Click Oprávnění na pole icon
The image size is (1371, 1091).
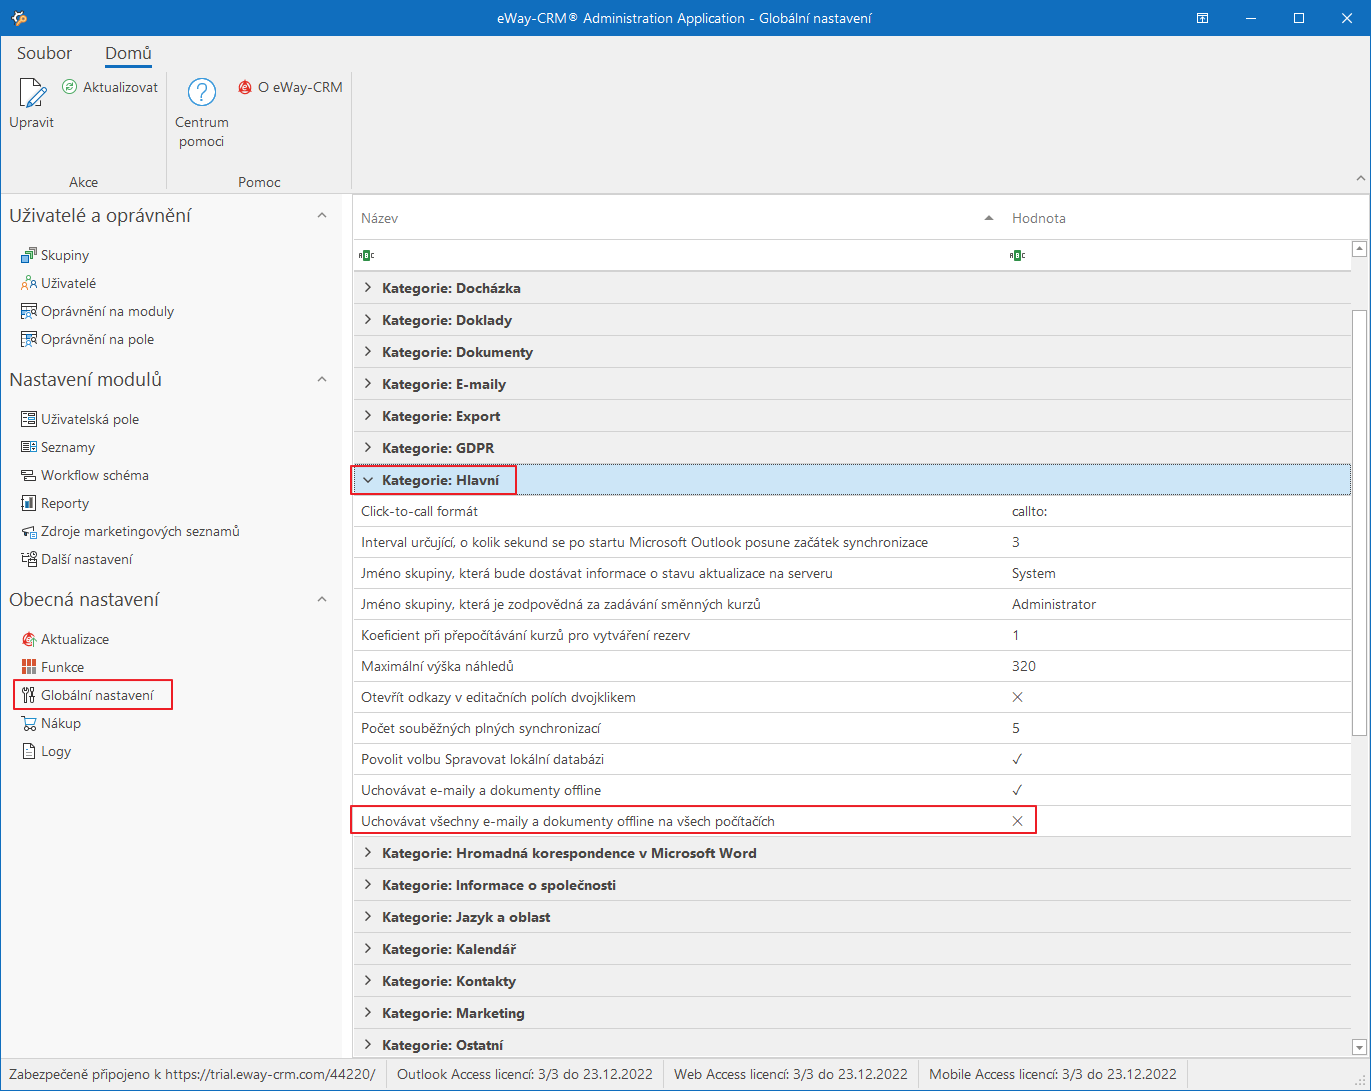click(x=29, y=339)
